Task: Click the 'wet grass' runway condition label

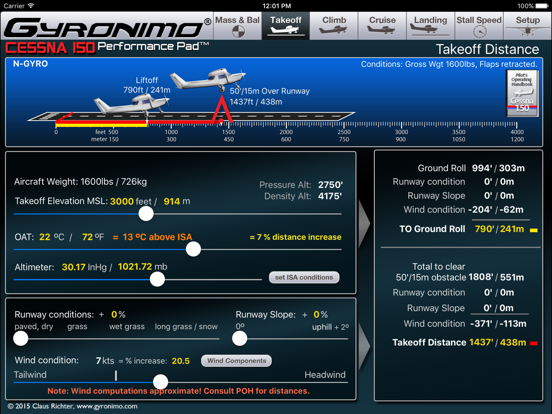Action: pos(127,327)
